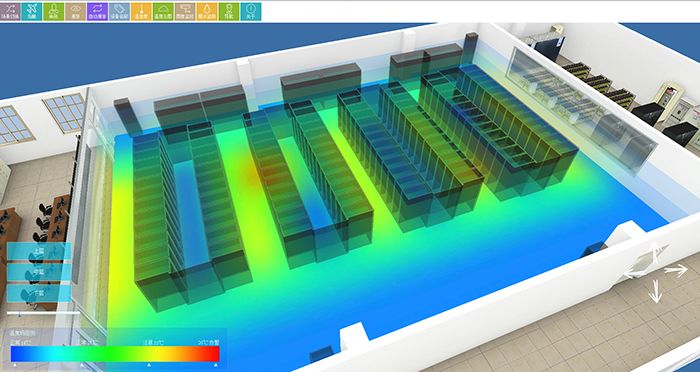Click the green person location pin button
Viewport: 700px width, 372px height.
(x=229, y=11)
